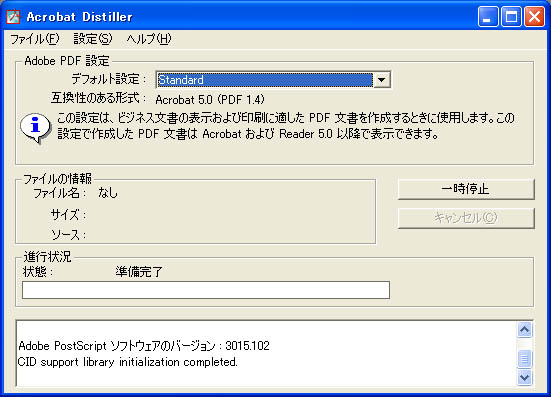This screenshot has width=551, height=397.
Task: Open the ヘルプ(H) menu
Action: [149, 39]
